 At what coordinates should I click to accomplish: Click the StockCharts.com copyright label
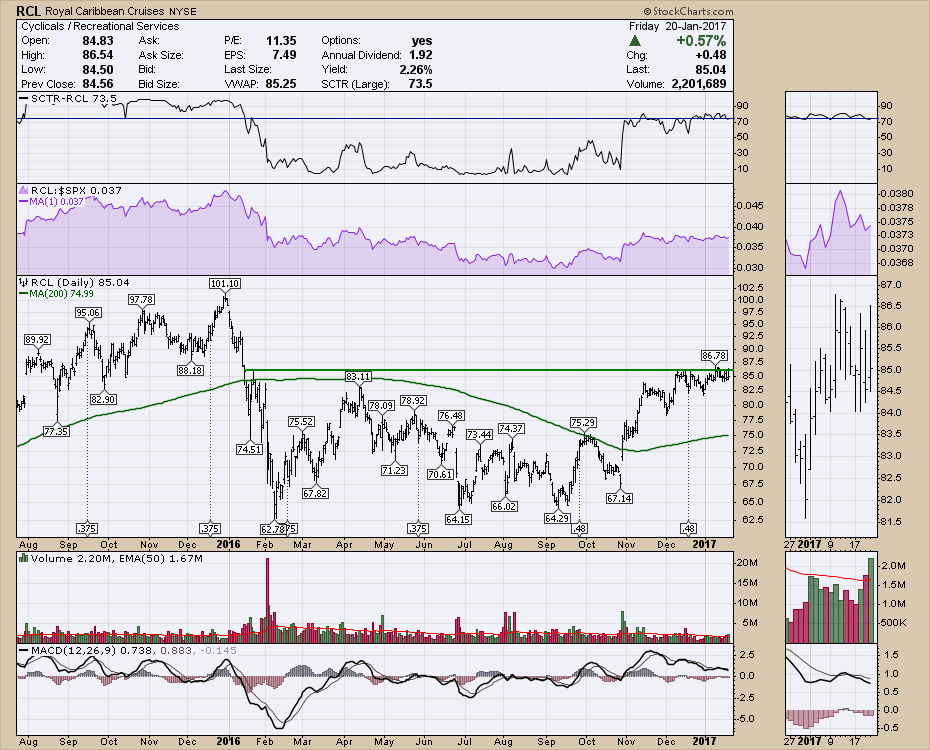(x=688, y=11)
